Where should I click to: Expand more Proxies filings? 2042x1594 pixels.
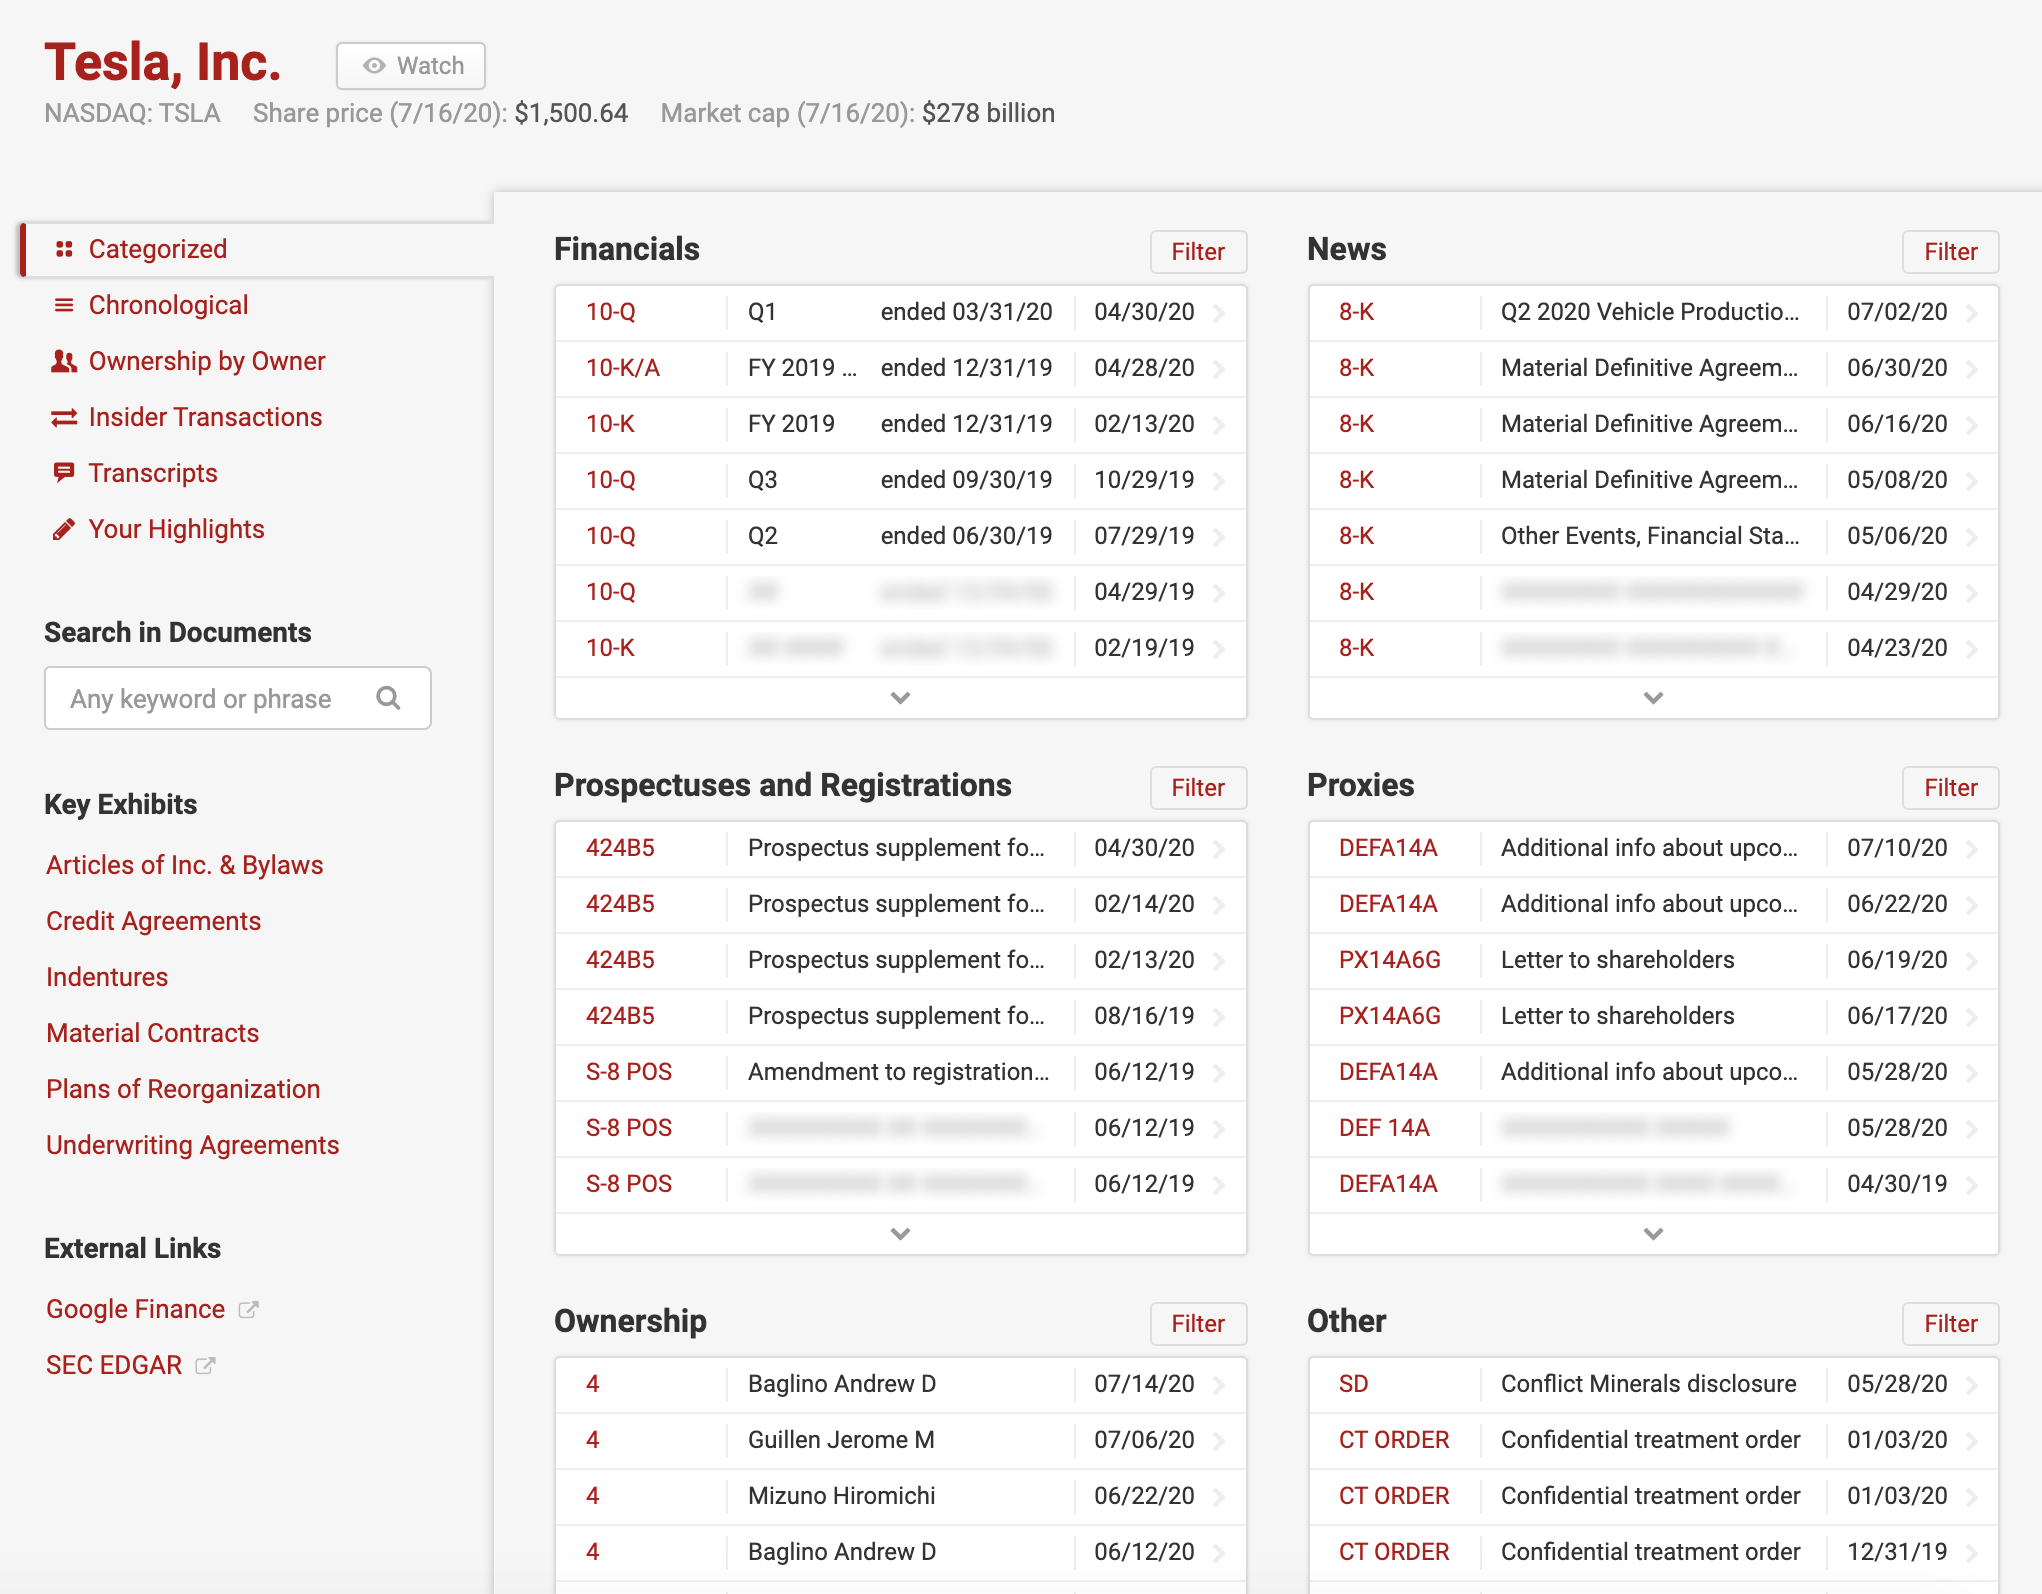(x=1653, y=1234)
